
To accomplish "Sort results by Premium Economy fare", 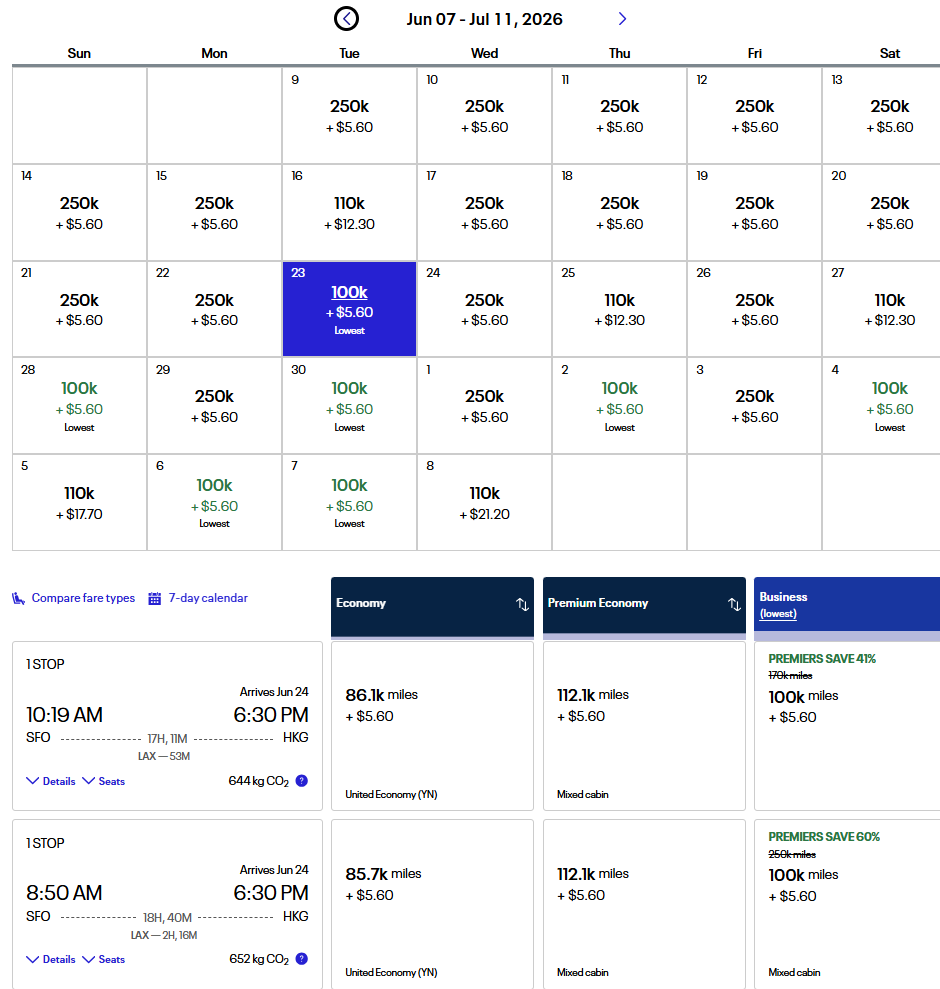I will click(x=733, y=604).
